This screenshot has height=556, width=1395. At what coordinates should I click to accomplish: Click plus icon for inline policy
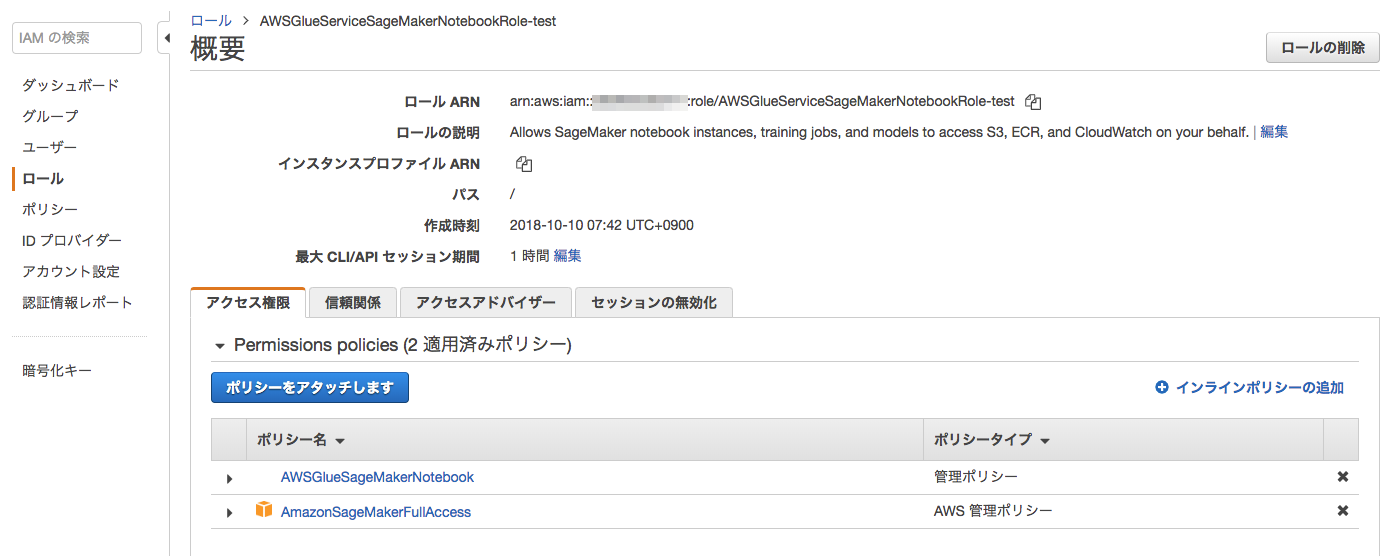pos(1161,387)
